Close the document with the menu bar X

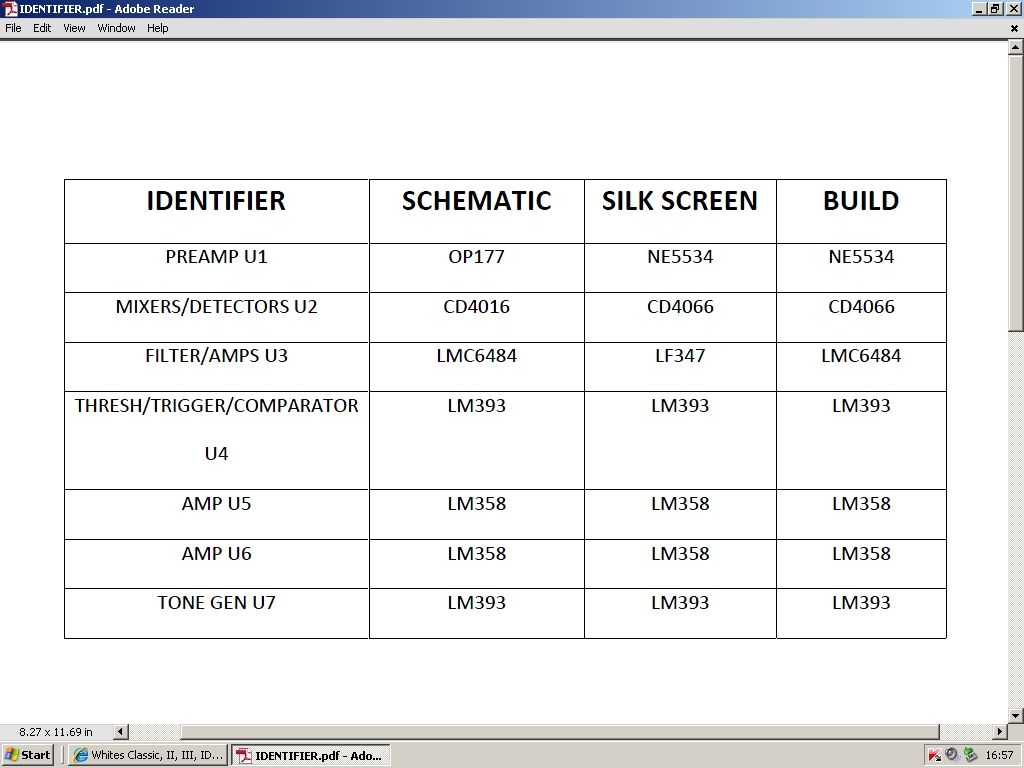pyautogui.click(x=1014, y=28)
